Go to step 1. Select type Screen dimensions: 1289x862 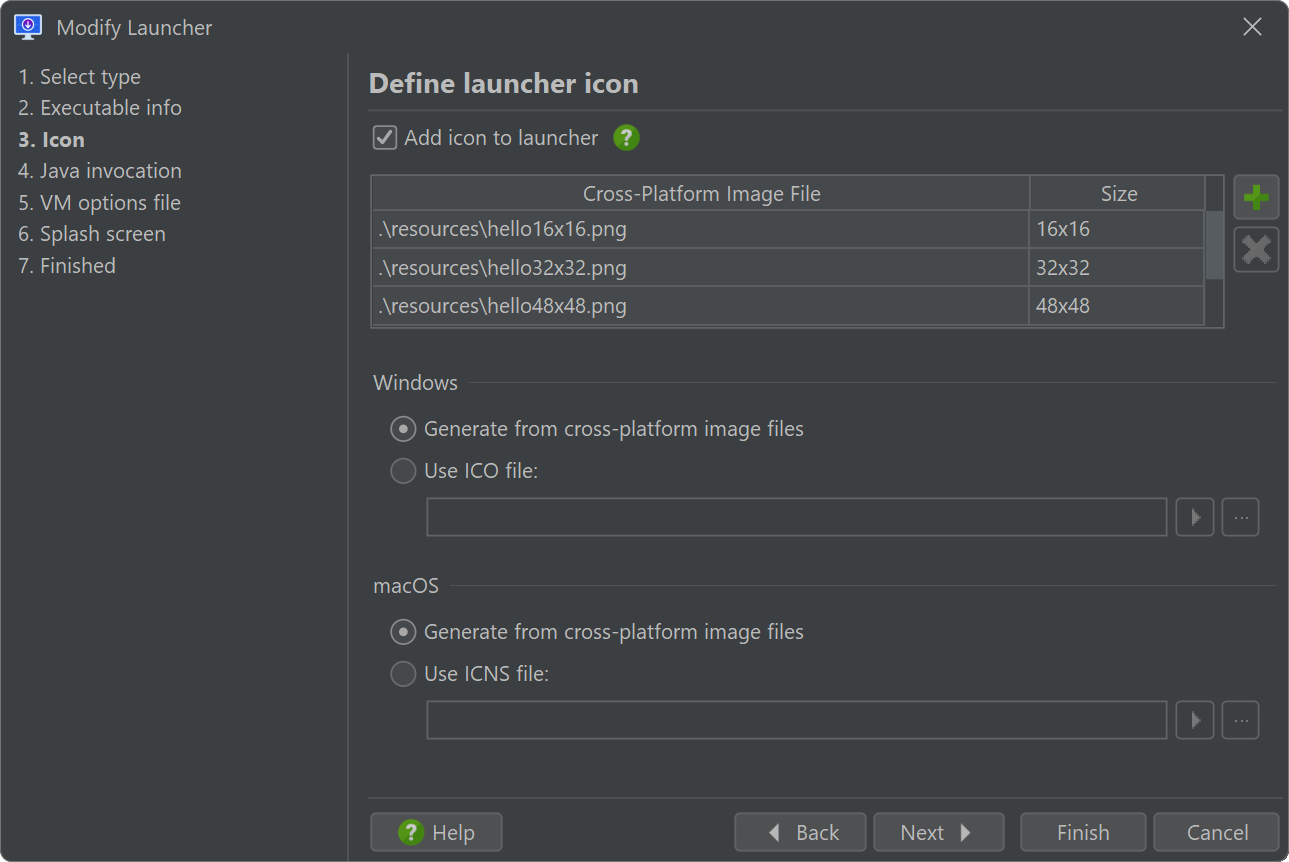click(80, 77)
